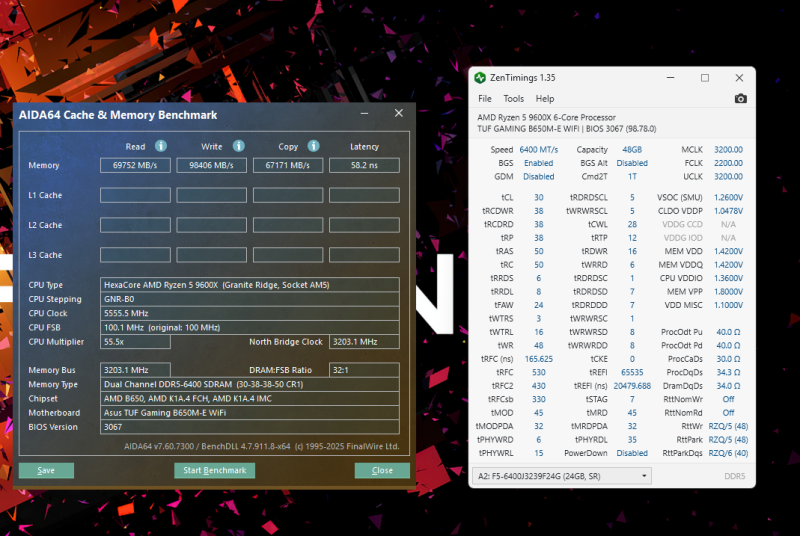The image size is (800, 536).
Task: Click the CPU Stepping value GNR-B0
Action: point(249,299)
